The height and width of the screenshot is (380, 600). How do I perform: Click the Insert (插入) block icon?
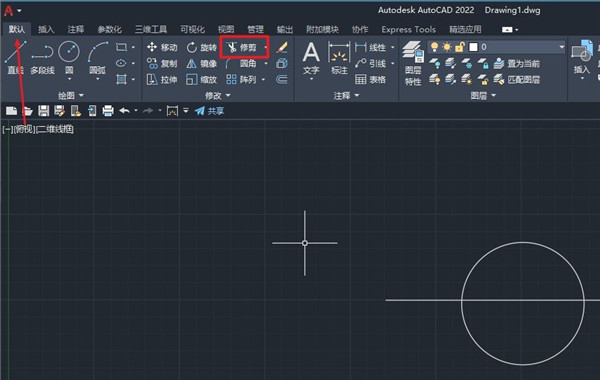click(582, 57)
